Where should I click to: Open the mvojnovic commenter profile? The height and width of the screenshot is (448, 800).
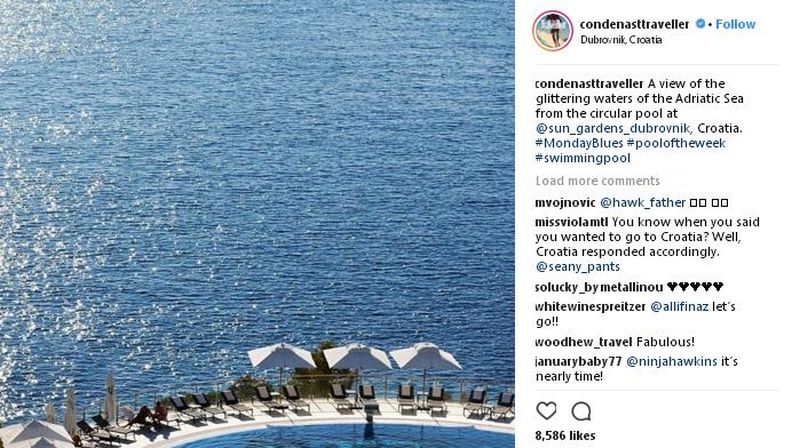click(565, 203)
